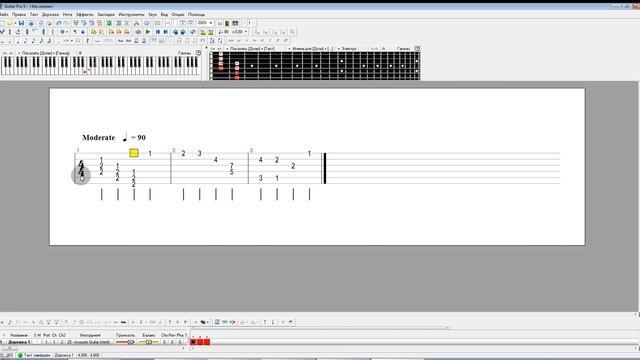
Task: Click keyboard panel corner toggle icon
Action: (198, 53)
